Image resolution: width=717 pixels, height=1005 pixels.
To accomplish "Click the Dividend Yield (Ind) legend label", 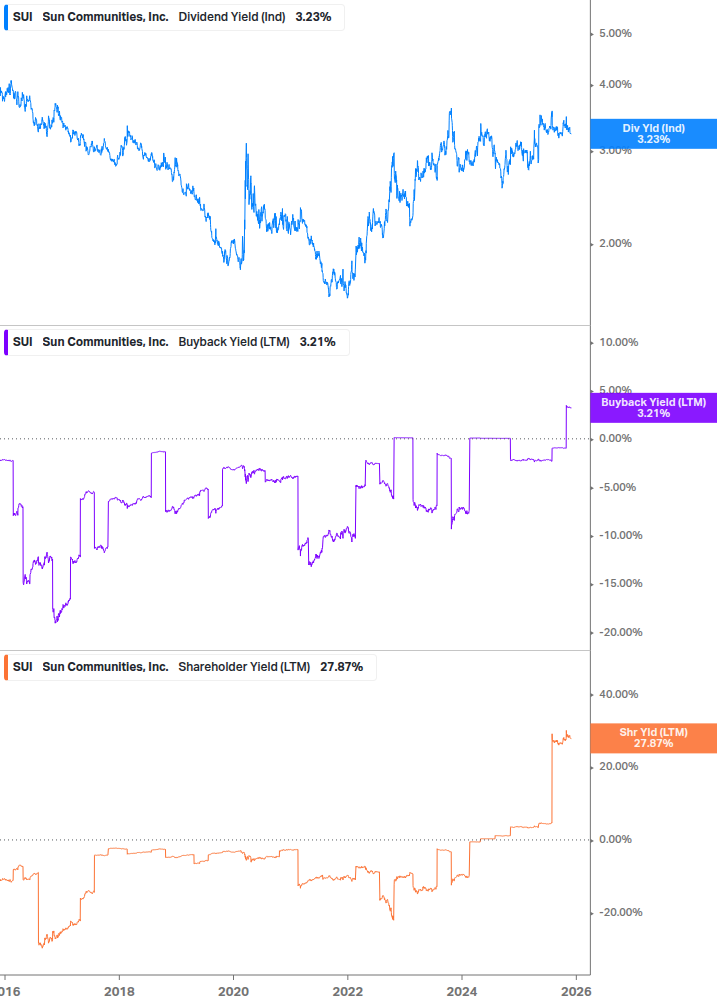I will click(x=231, y=17).
